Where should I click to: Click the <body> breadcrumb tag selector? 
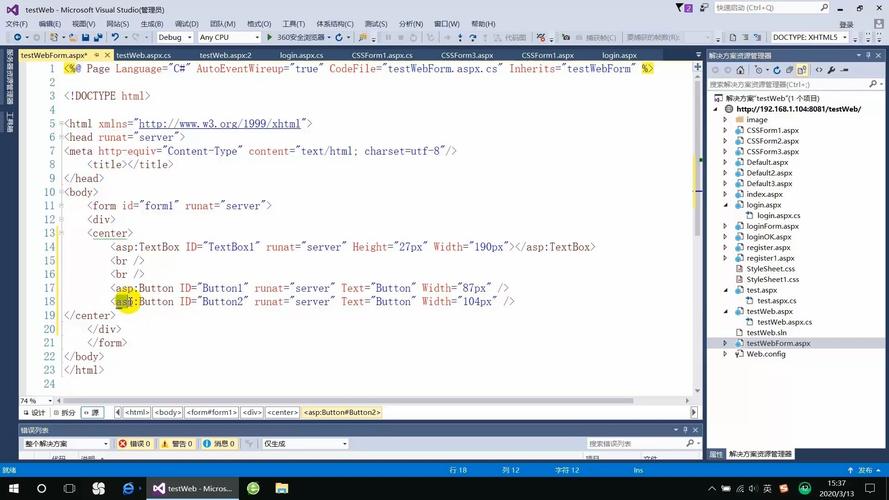coord(167,412)
